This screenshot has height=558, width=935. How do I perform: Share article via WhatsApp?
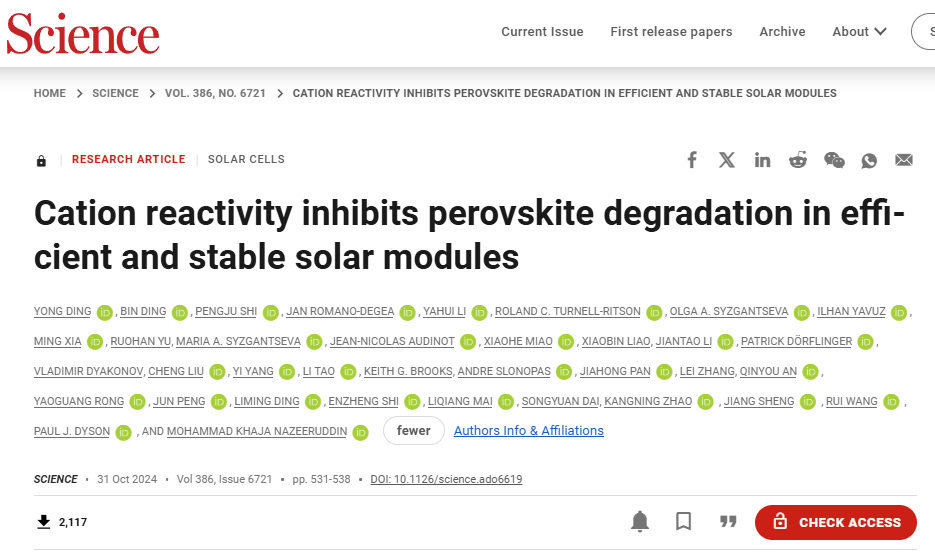(x=869, y=160)
